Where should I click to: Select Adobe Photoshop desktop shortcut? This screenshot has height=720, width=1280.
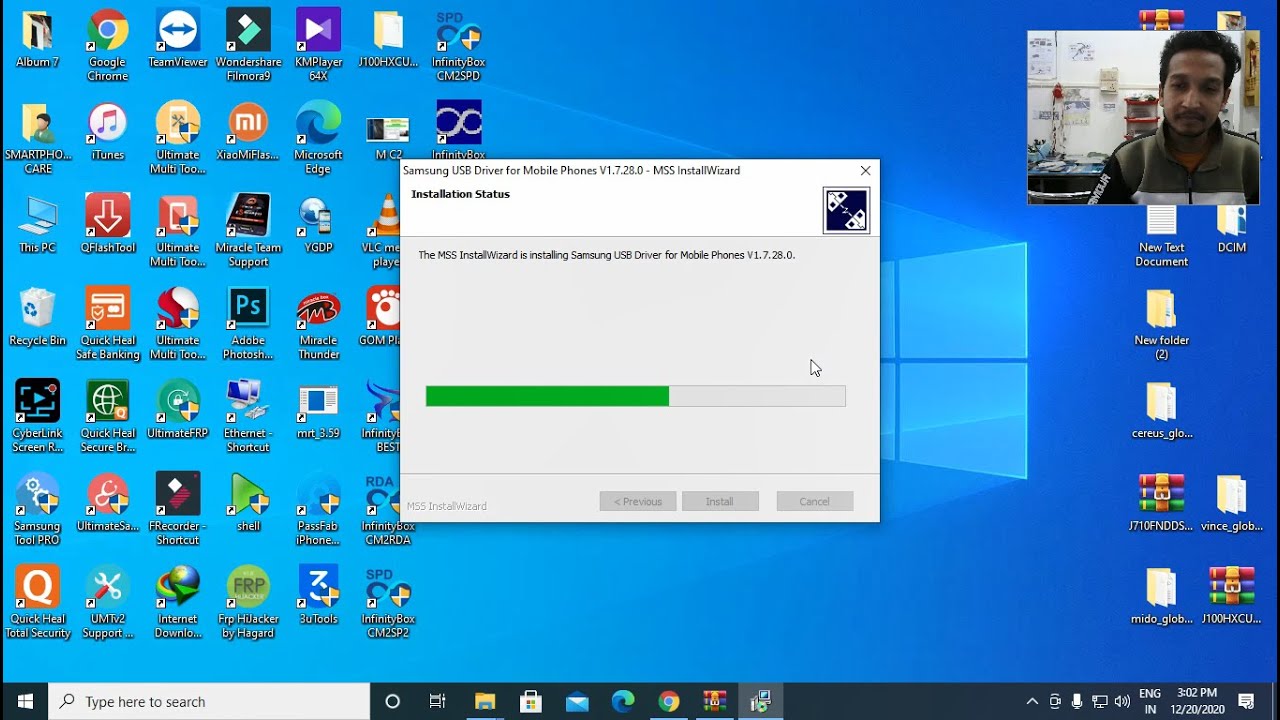click(248, 324)
